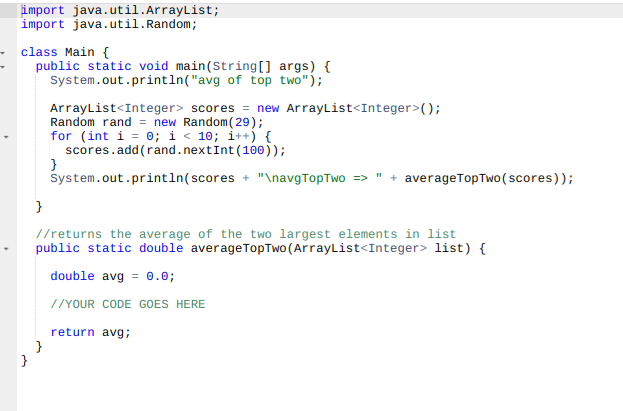Click the line 'double avg = 0.0;'
Image resolution: width=623 pixels, height=411 pixels.
112,276
